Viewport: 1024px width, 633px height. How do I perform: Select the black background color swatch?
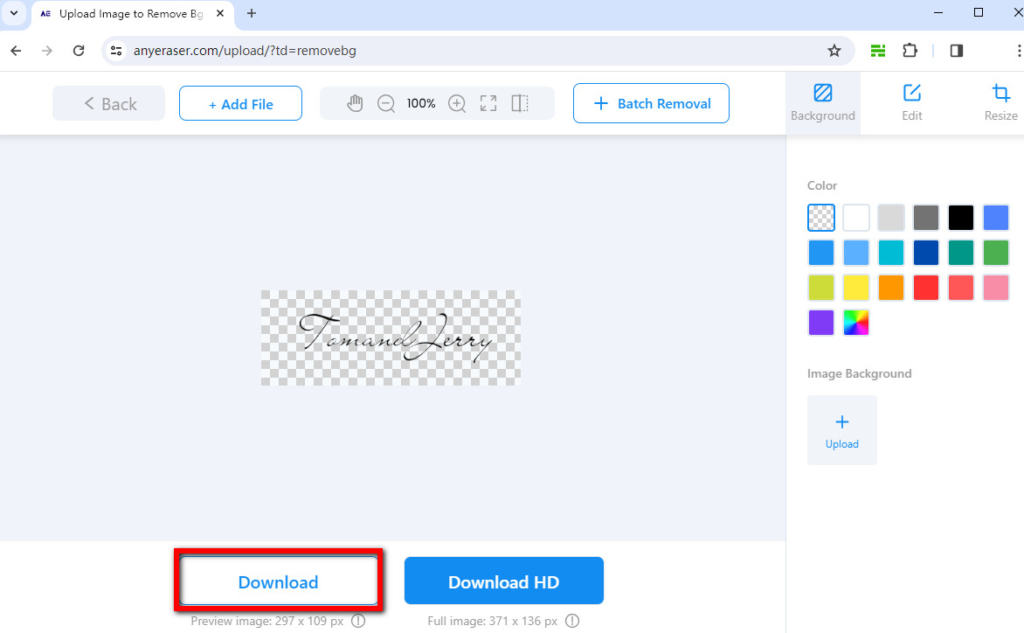tap(960, 217)
